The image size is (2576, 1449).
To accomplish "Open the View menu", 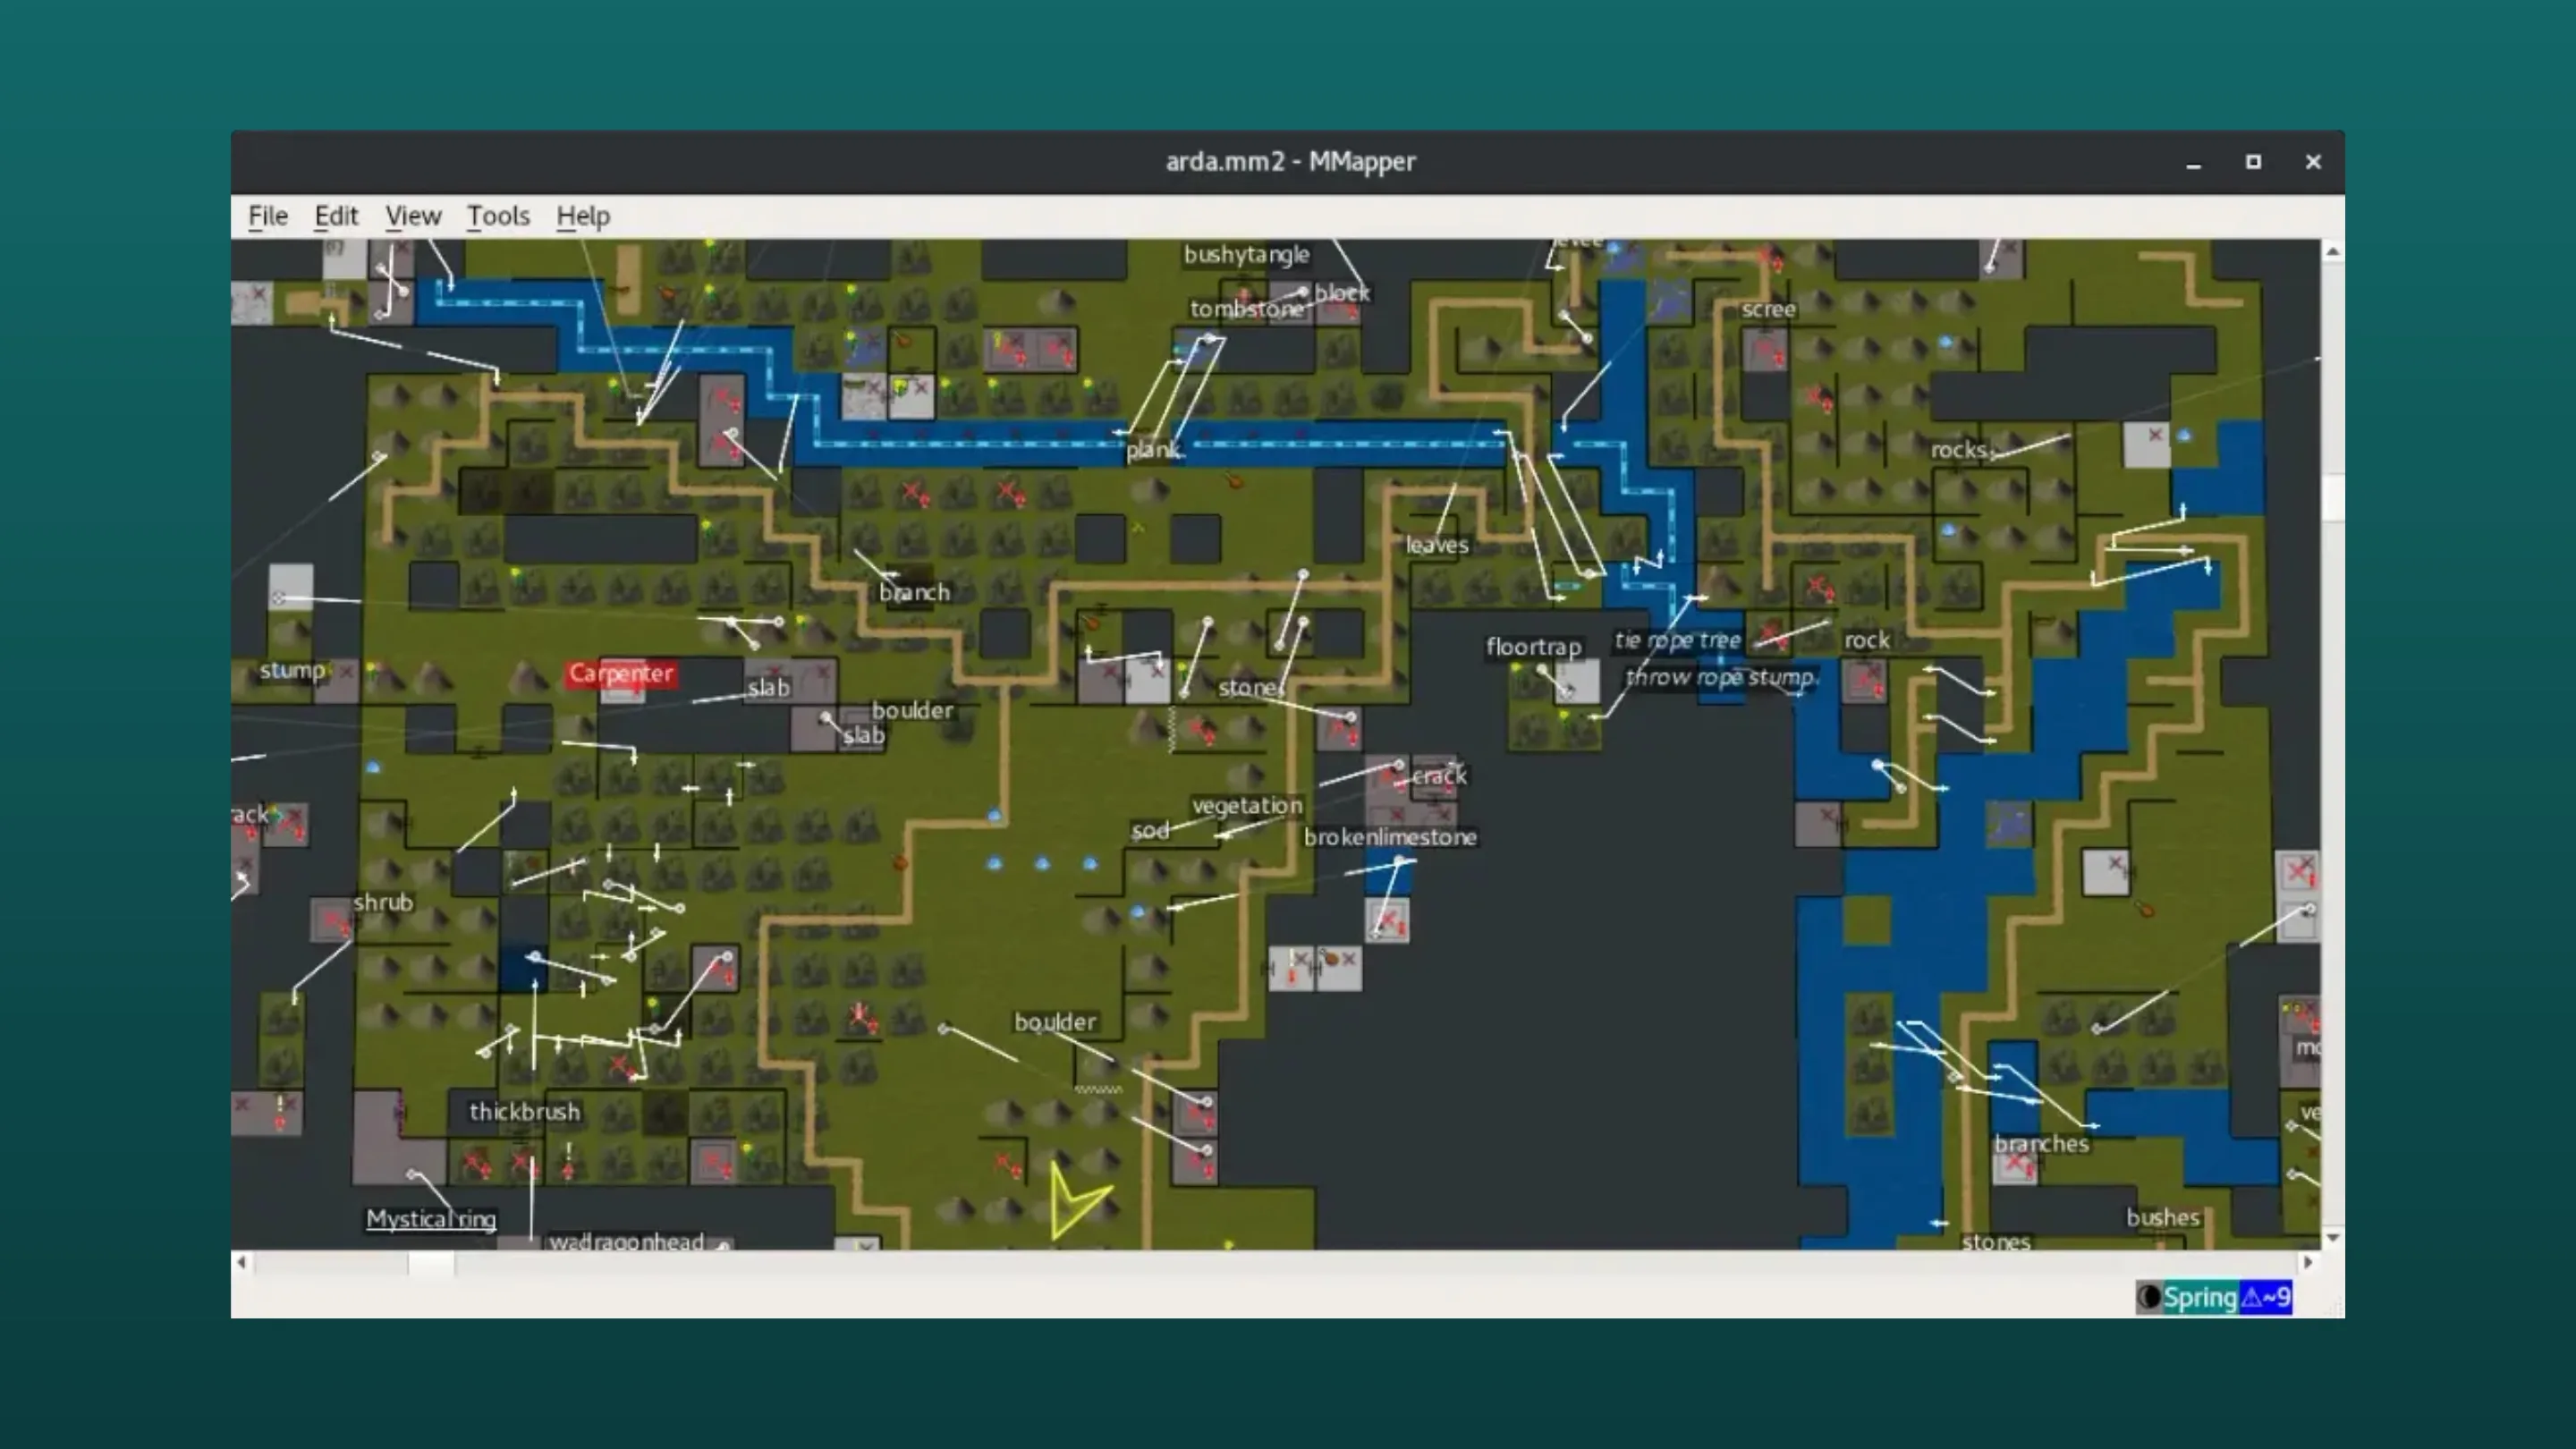I will pyautogui.click(x=413, y=216).
